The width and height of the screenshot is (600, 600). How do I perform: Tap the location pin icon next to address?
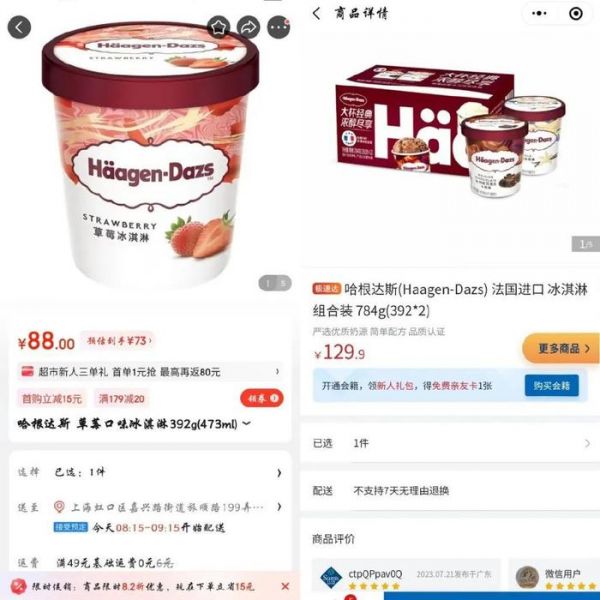pos(59,507)
